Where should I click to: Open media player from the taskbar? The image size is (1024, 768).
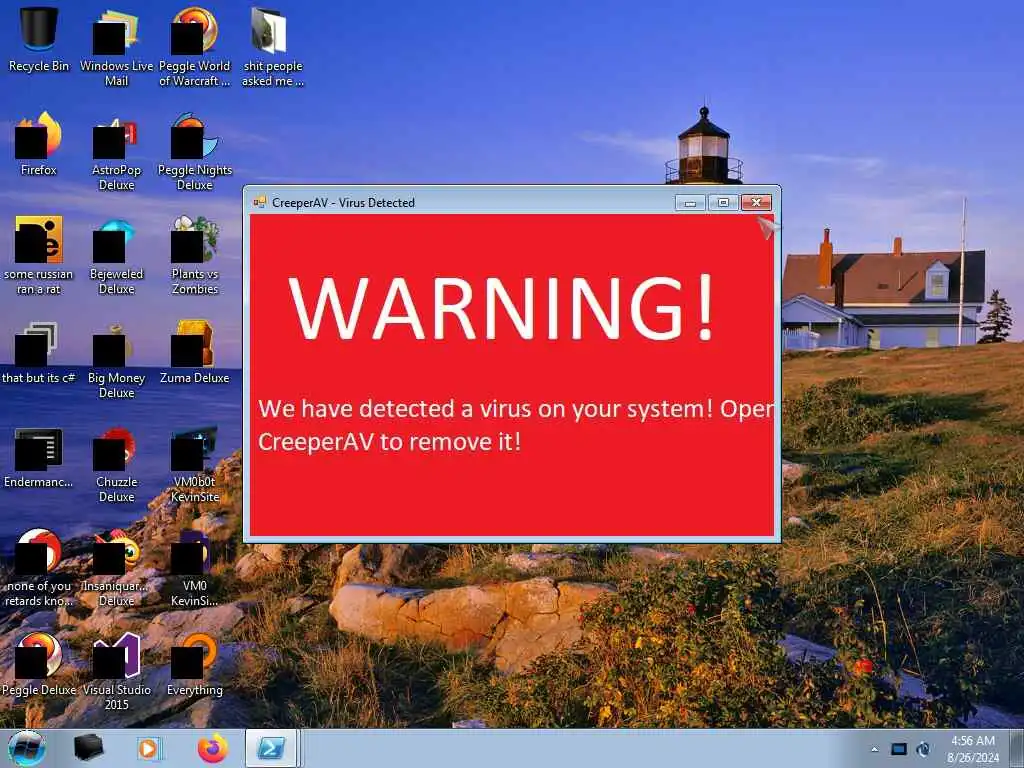tap(148, 748)
